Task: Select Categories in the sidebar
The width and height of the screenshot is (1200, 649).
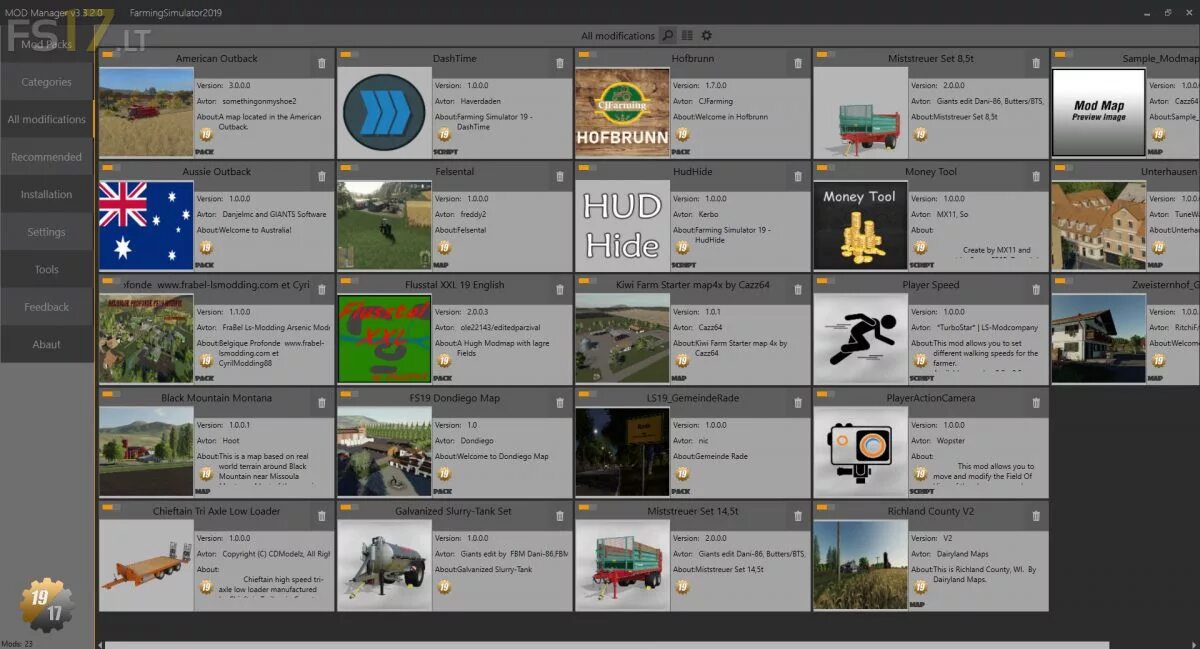Action: [46, 81]
